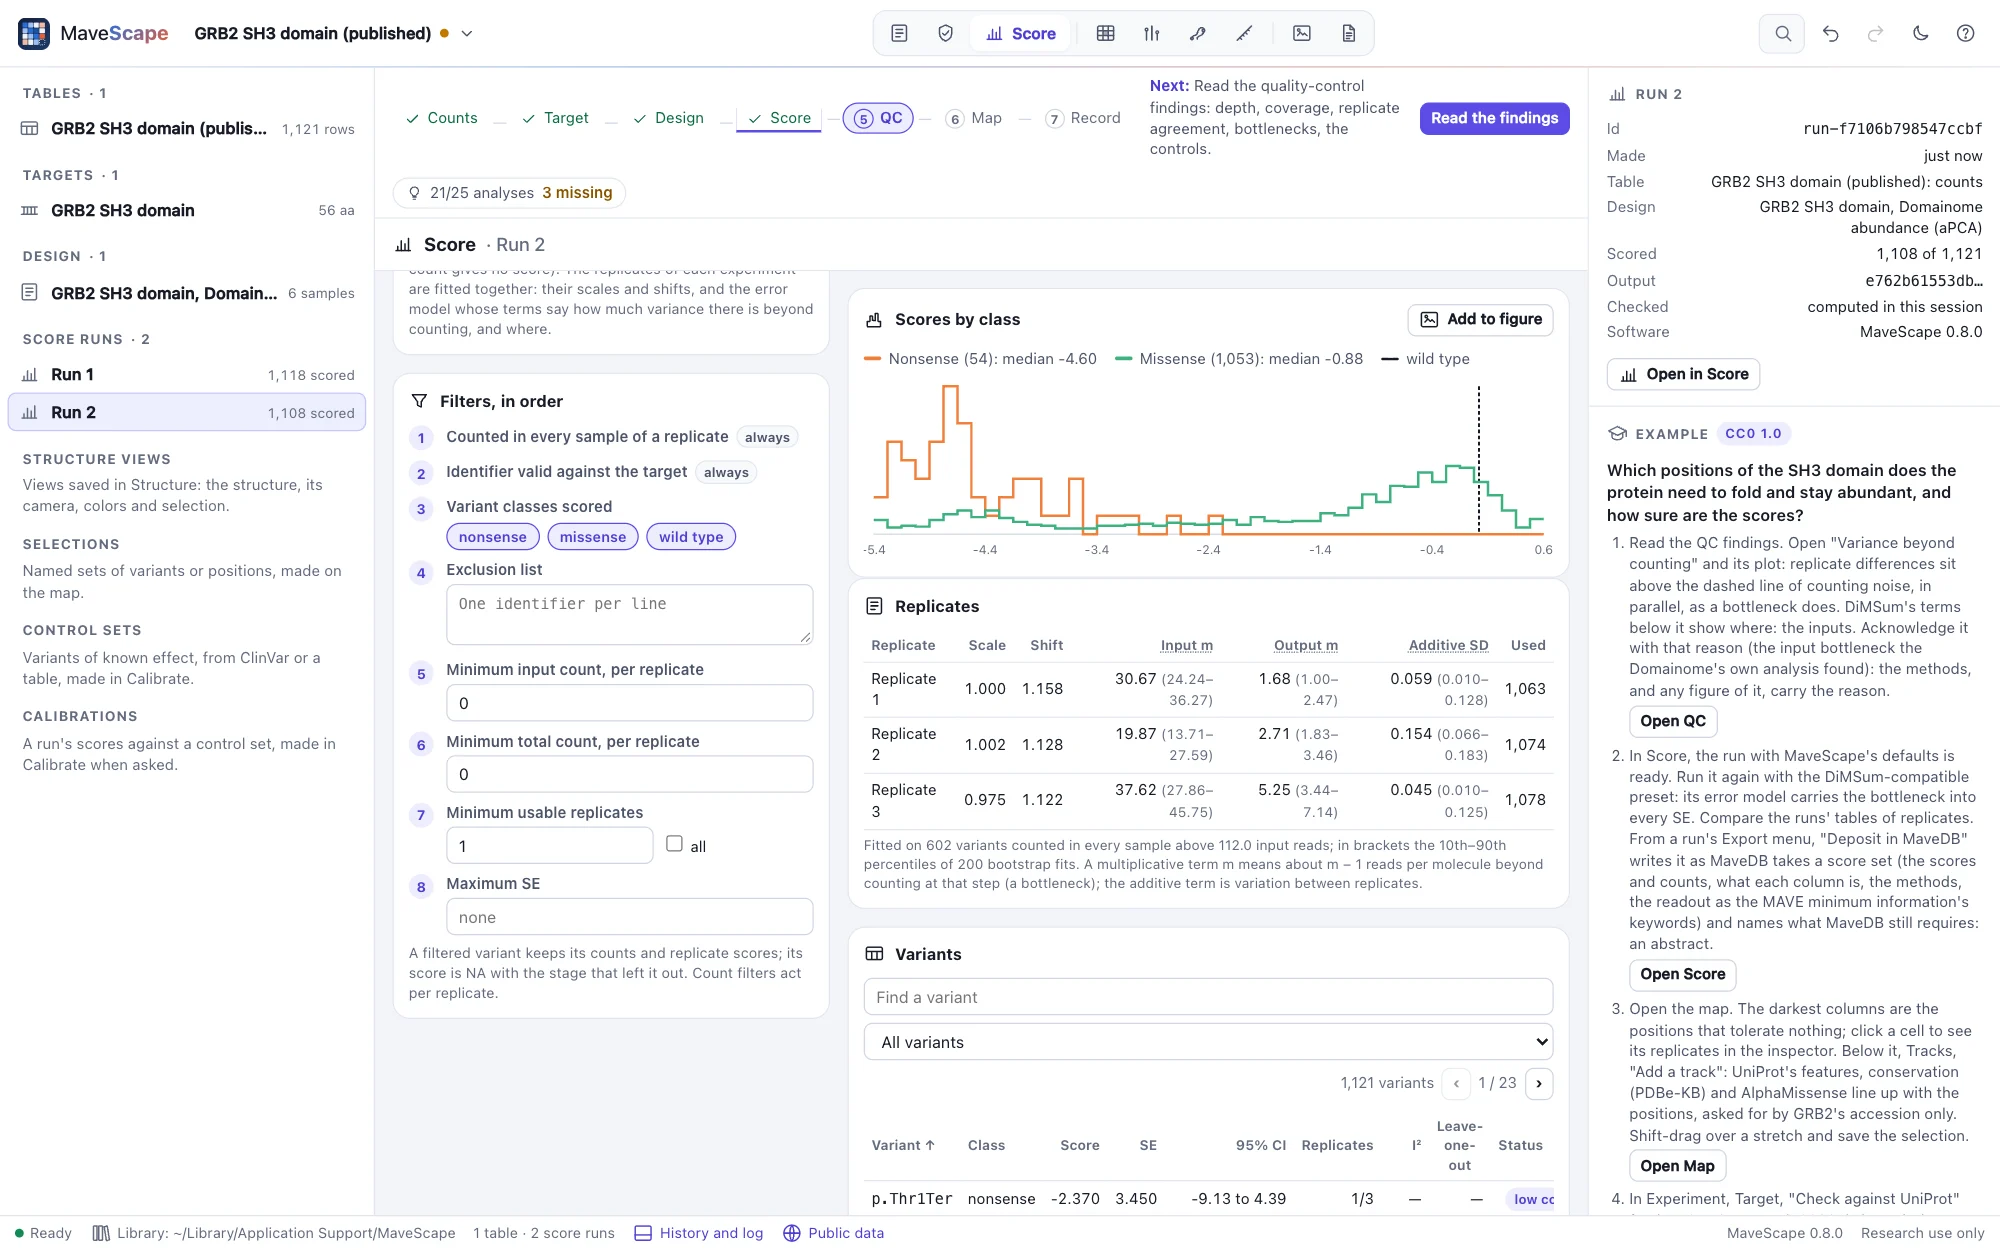Screen dimensions: 2000x1250
Task: Click the search magnifier icon
Action: (x=1782, y=33)
